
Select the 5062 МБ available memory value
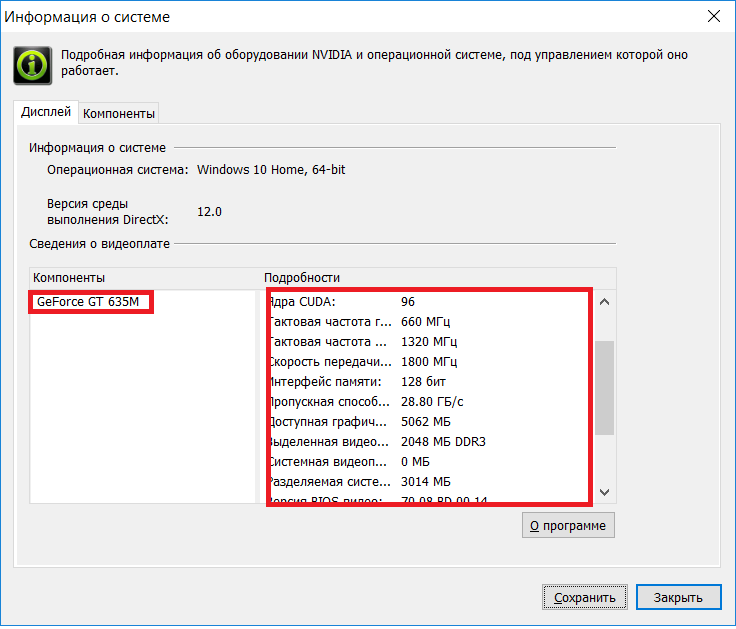(426, 422)
